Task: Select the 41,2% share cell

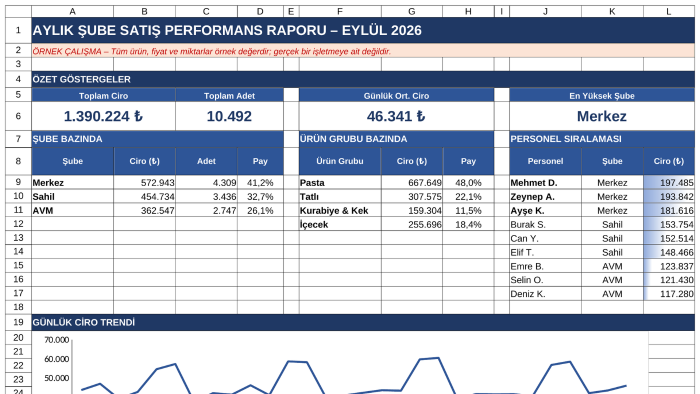Action: coord(260,182)
